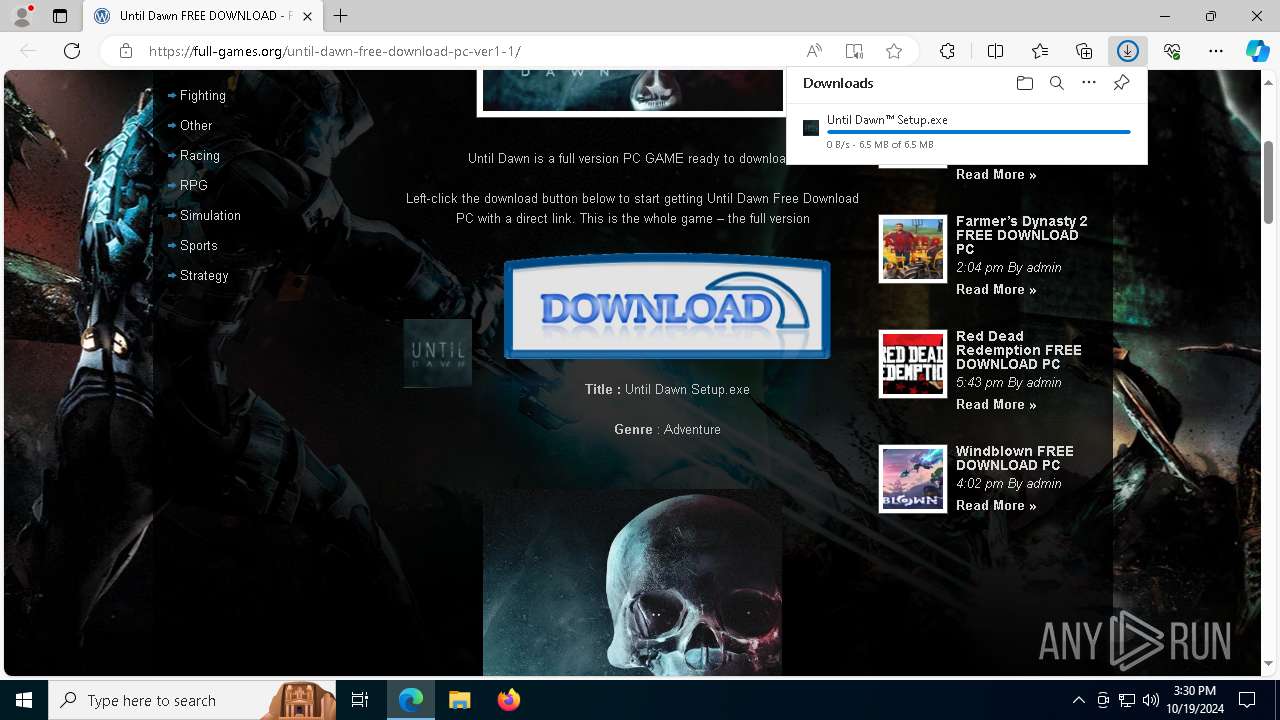Click the address bar URL
Screen dimensions: 1280x720
click(x=335, y=51)
